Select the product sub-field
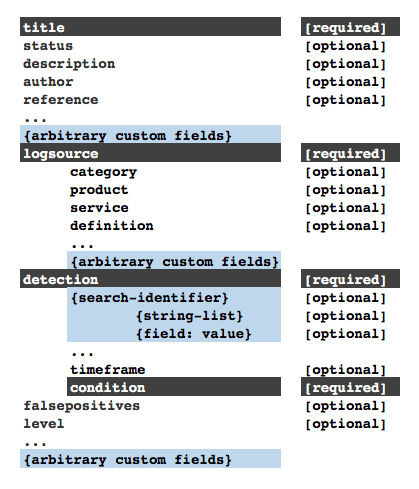Screen dimensions: 419x489 (x=99, y=190)
